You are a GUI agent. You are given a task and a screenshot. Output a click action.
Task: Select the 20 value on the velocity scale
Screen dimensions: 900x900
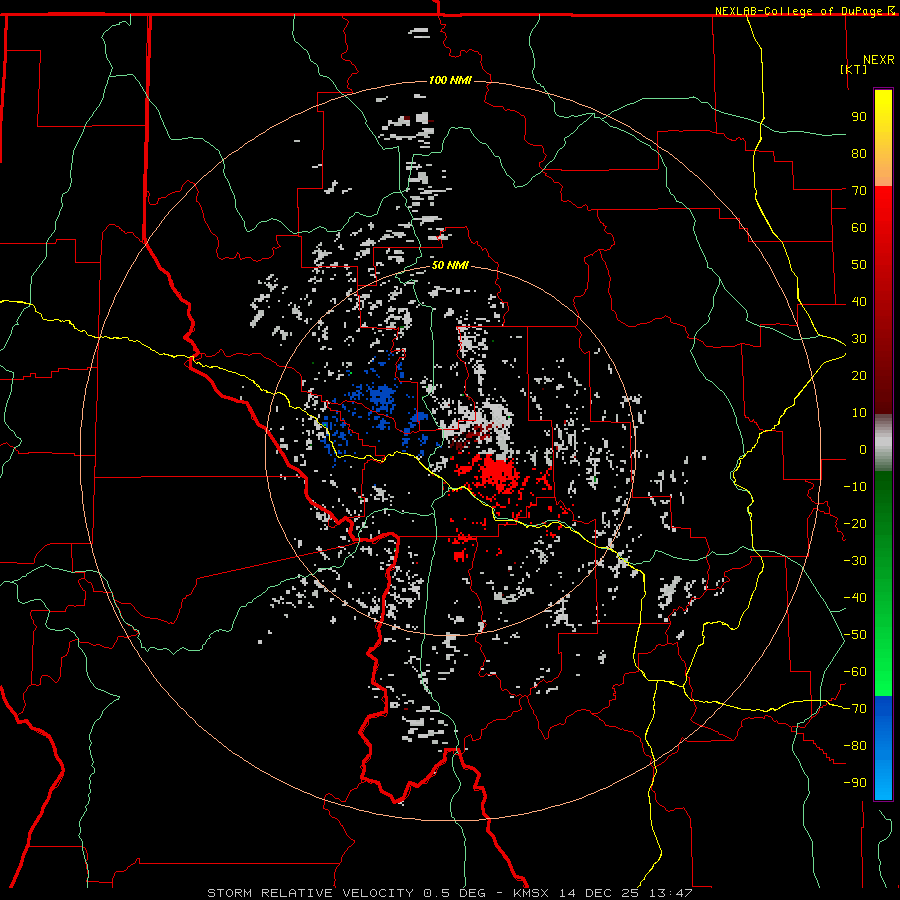point(859,375)
